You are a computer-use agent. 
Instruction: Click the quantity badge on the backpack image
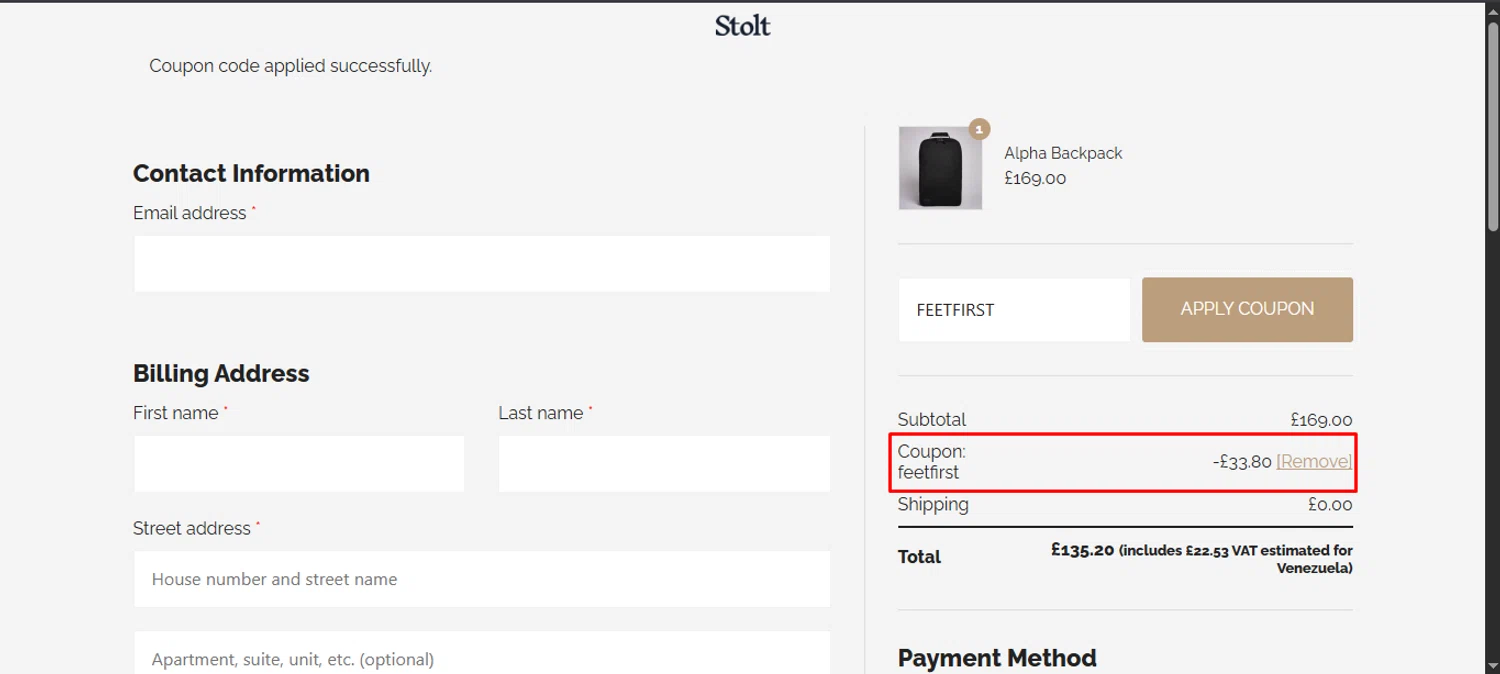coord(980,129)
